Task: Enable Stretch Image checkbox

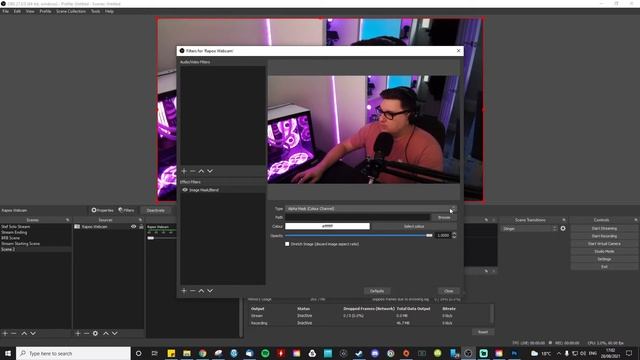Action: 287,244
